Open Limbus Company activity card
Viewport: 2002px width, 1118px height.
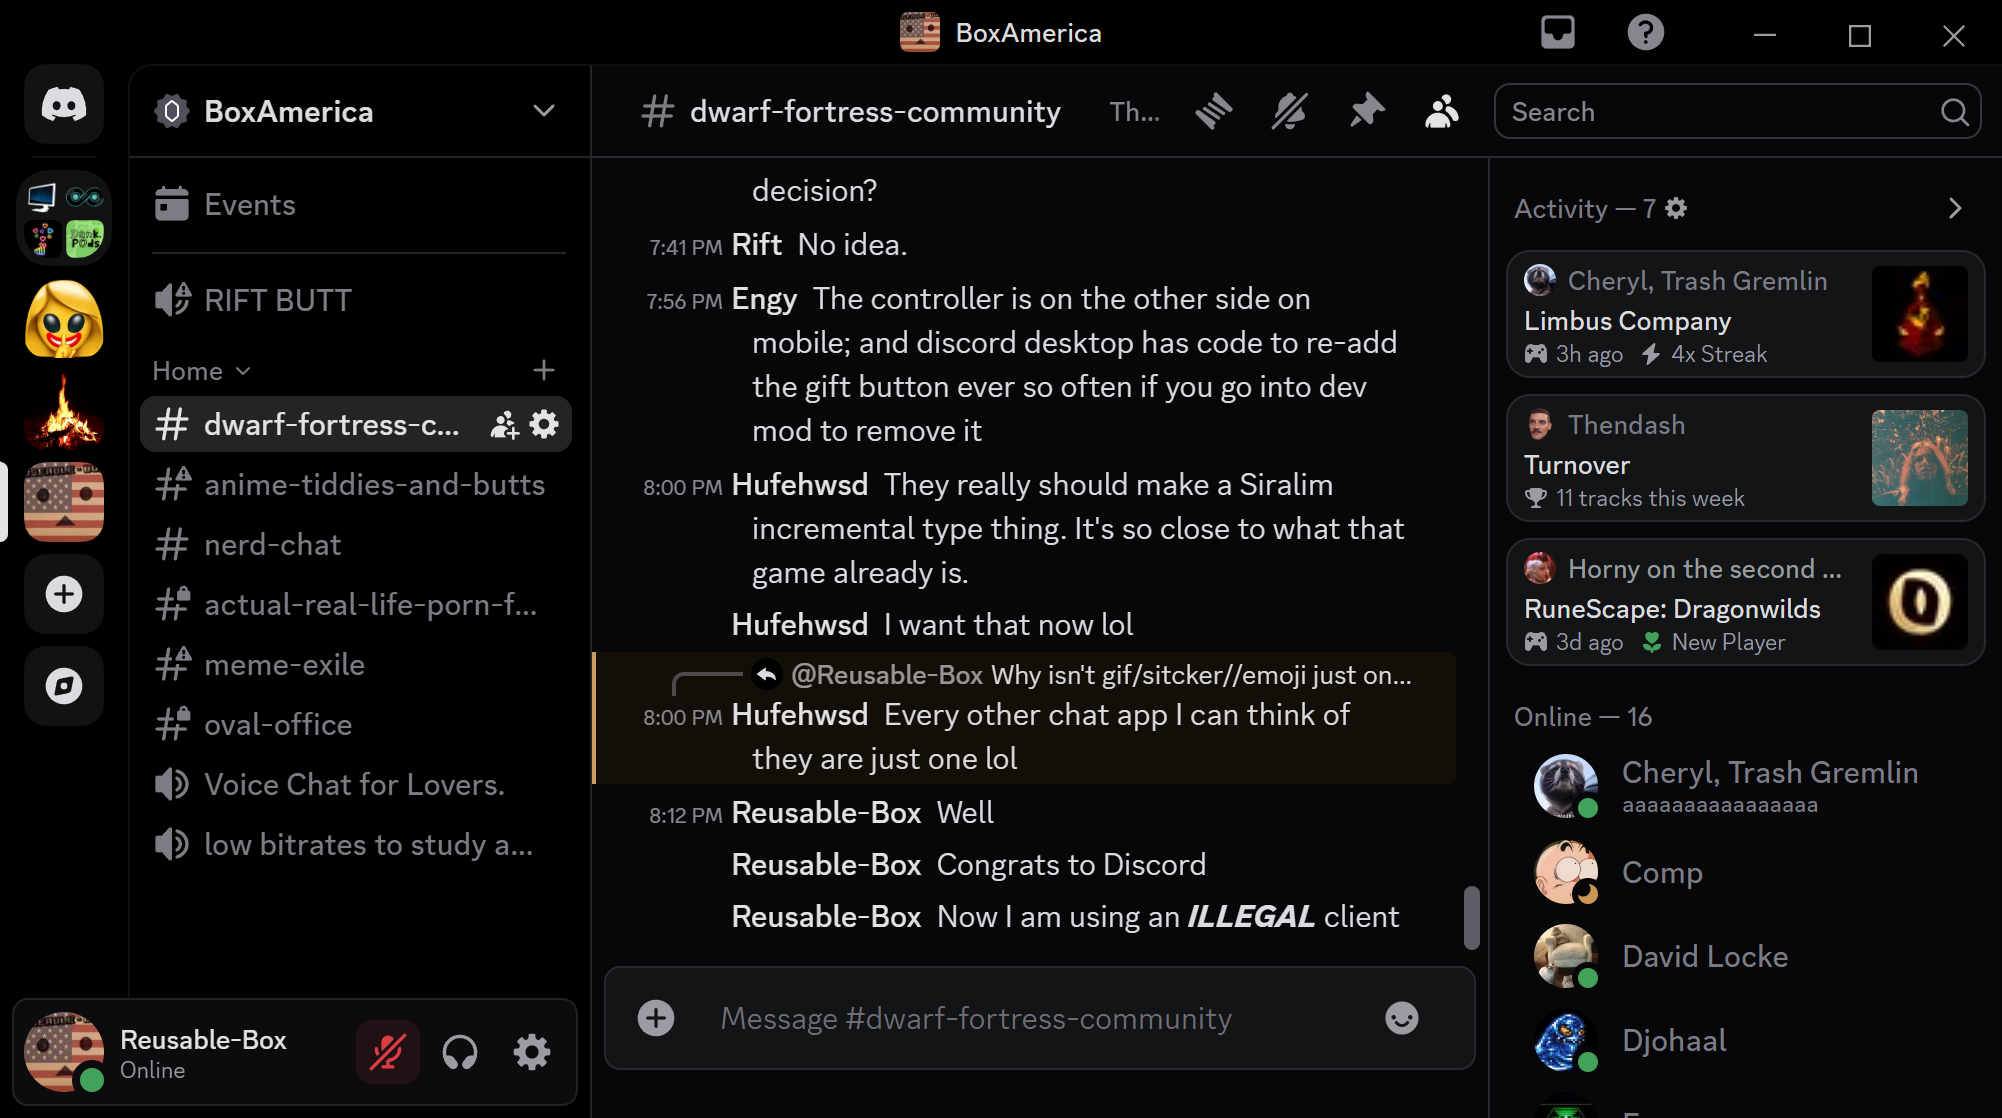click(x=1745, y=314)
